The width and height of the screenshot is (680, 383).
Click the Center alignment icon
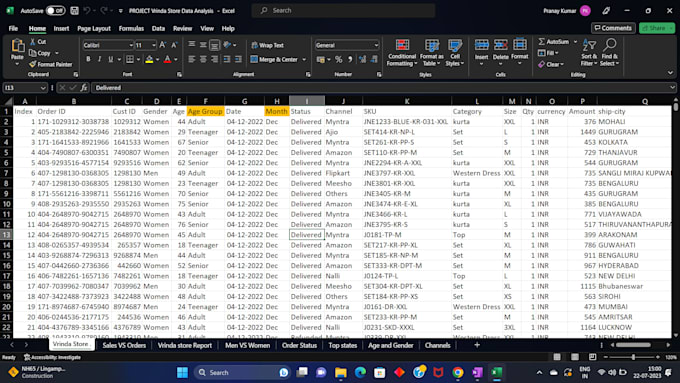point(203,59)
